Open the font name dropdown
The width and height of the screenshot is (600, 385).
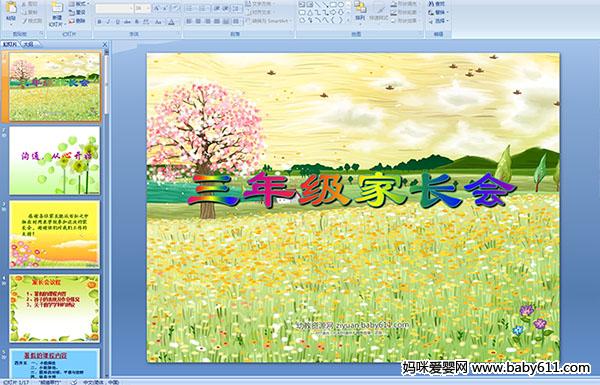click(131, 8)
